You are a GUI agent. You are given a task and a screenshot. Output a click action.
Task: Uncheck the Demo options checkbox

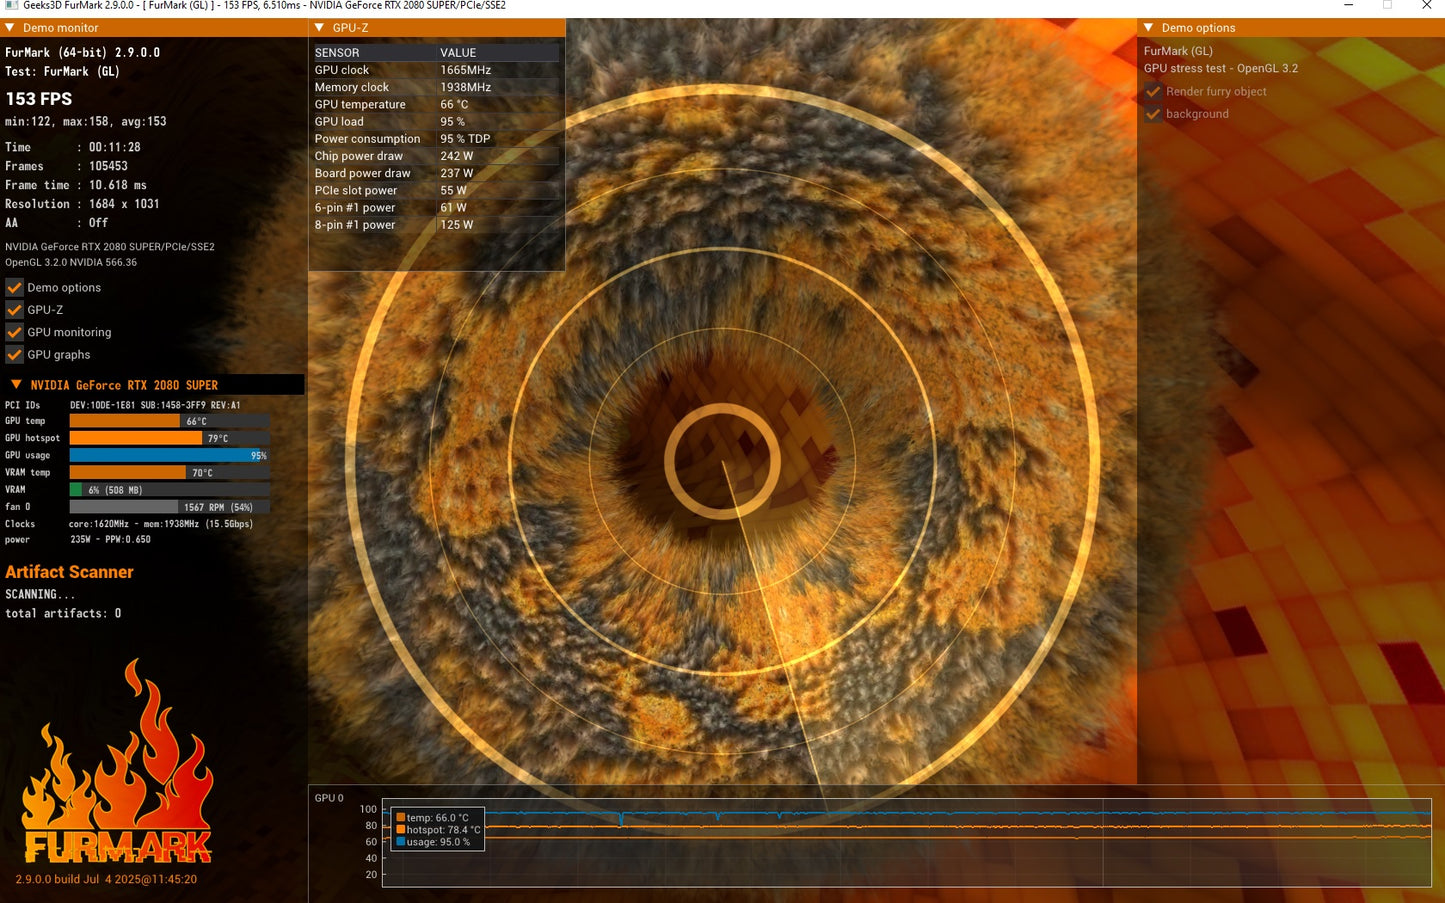(14, 287)
